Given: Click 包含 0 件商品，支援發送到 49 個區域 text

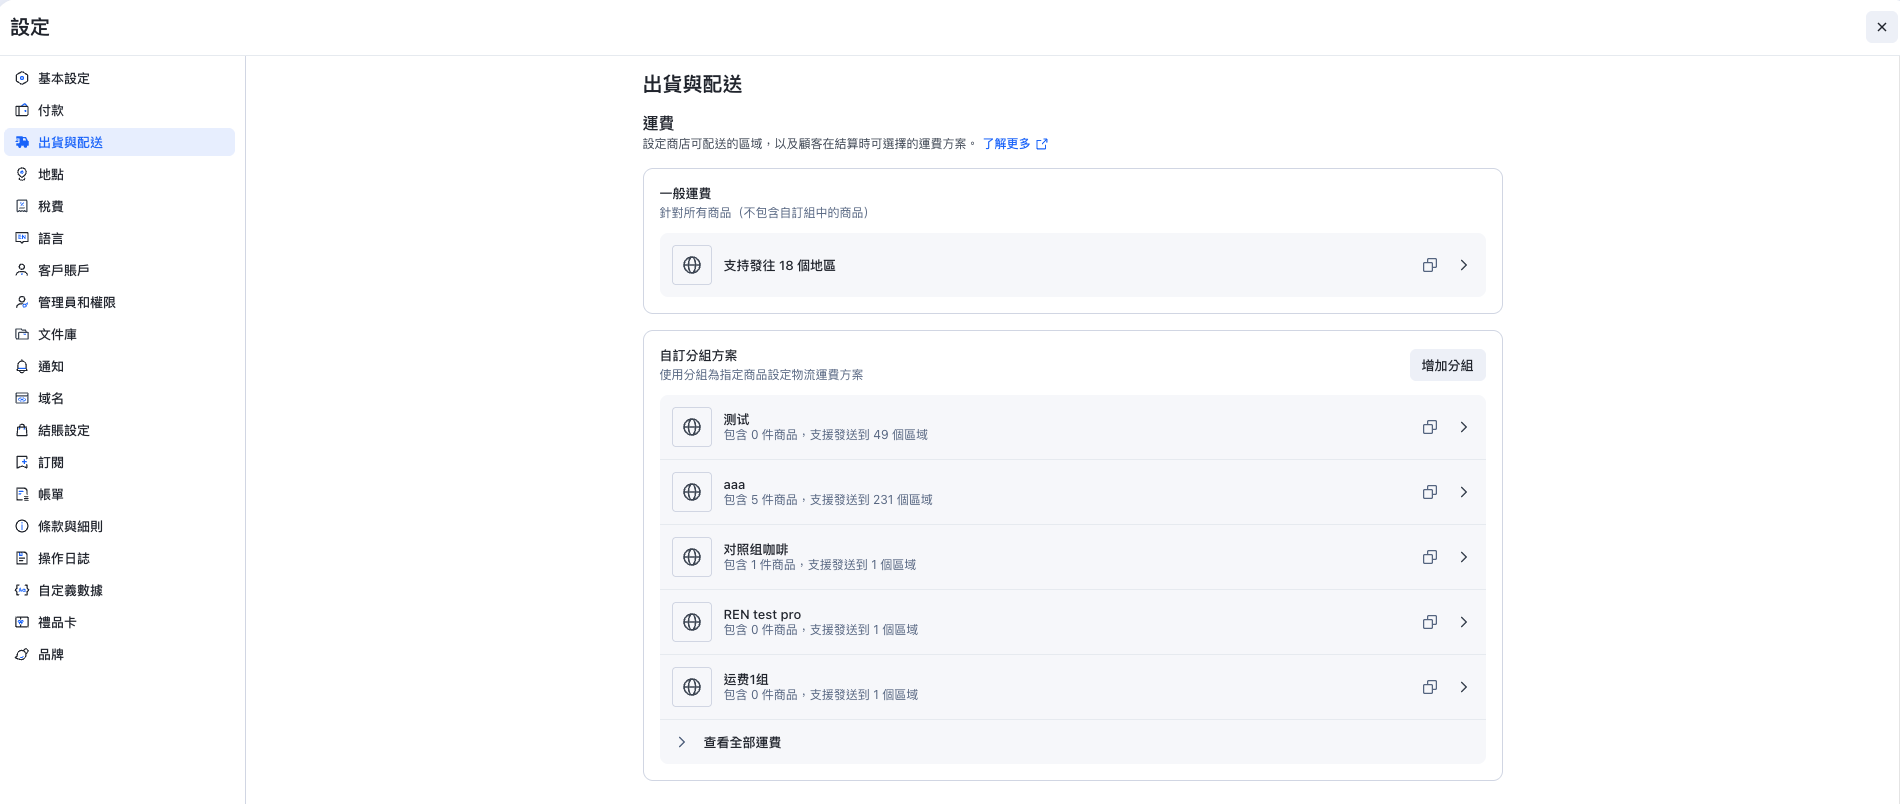Looking at the screenshot, I should coord(826,435).
